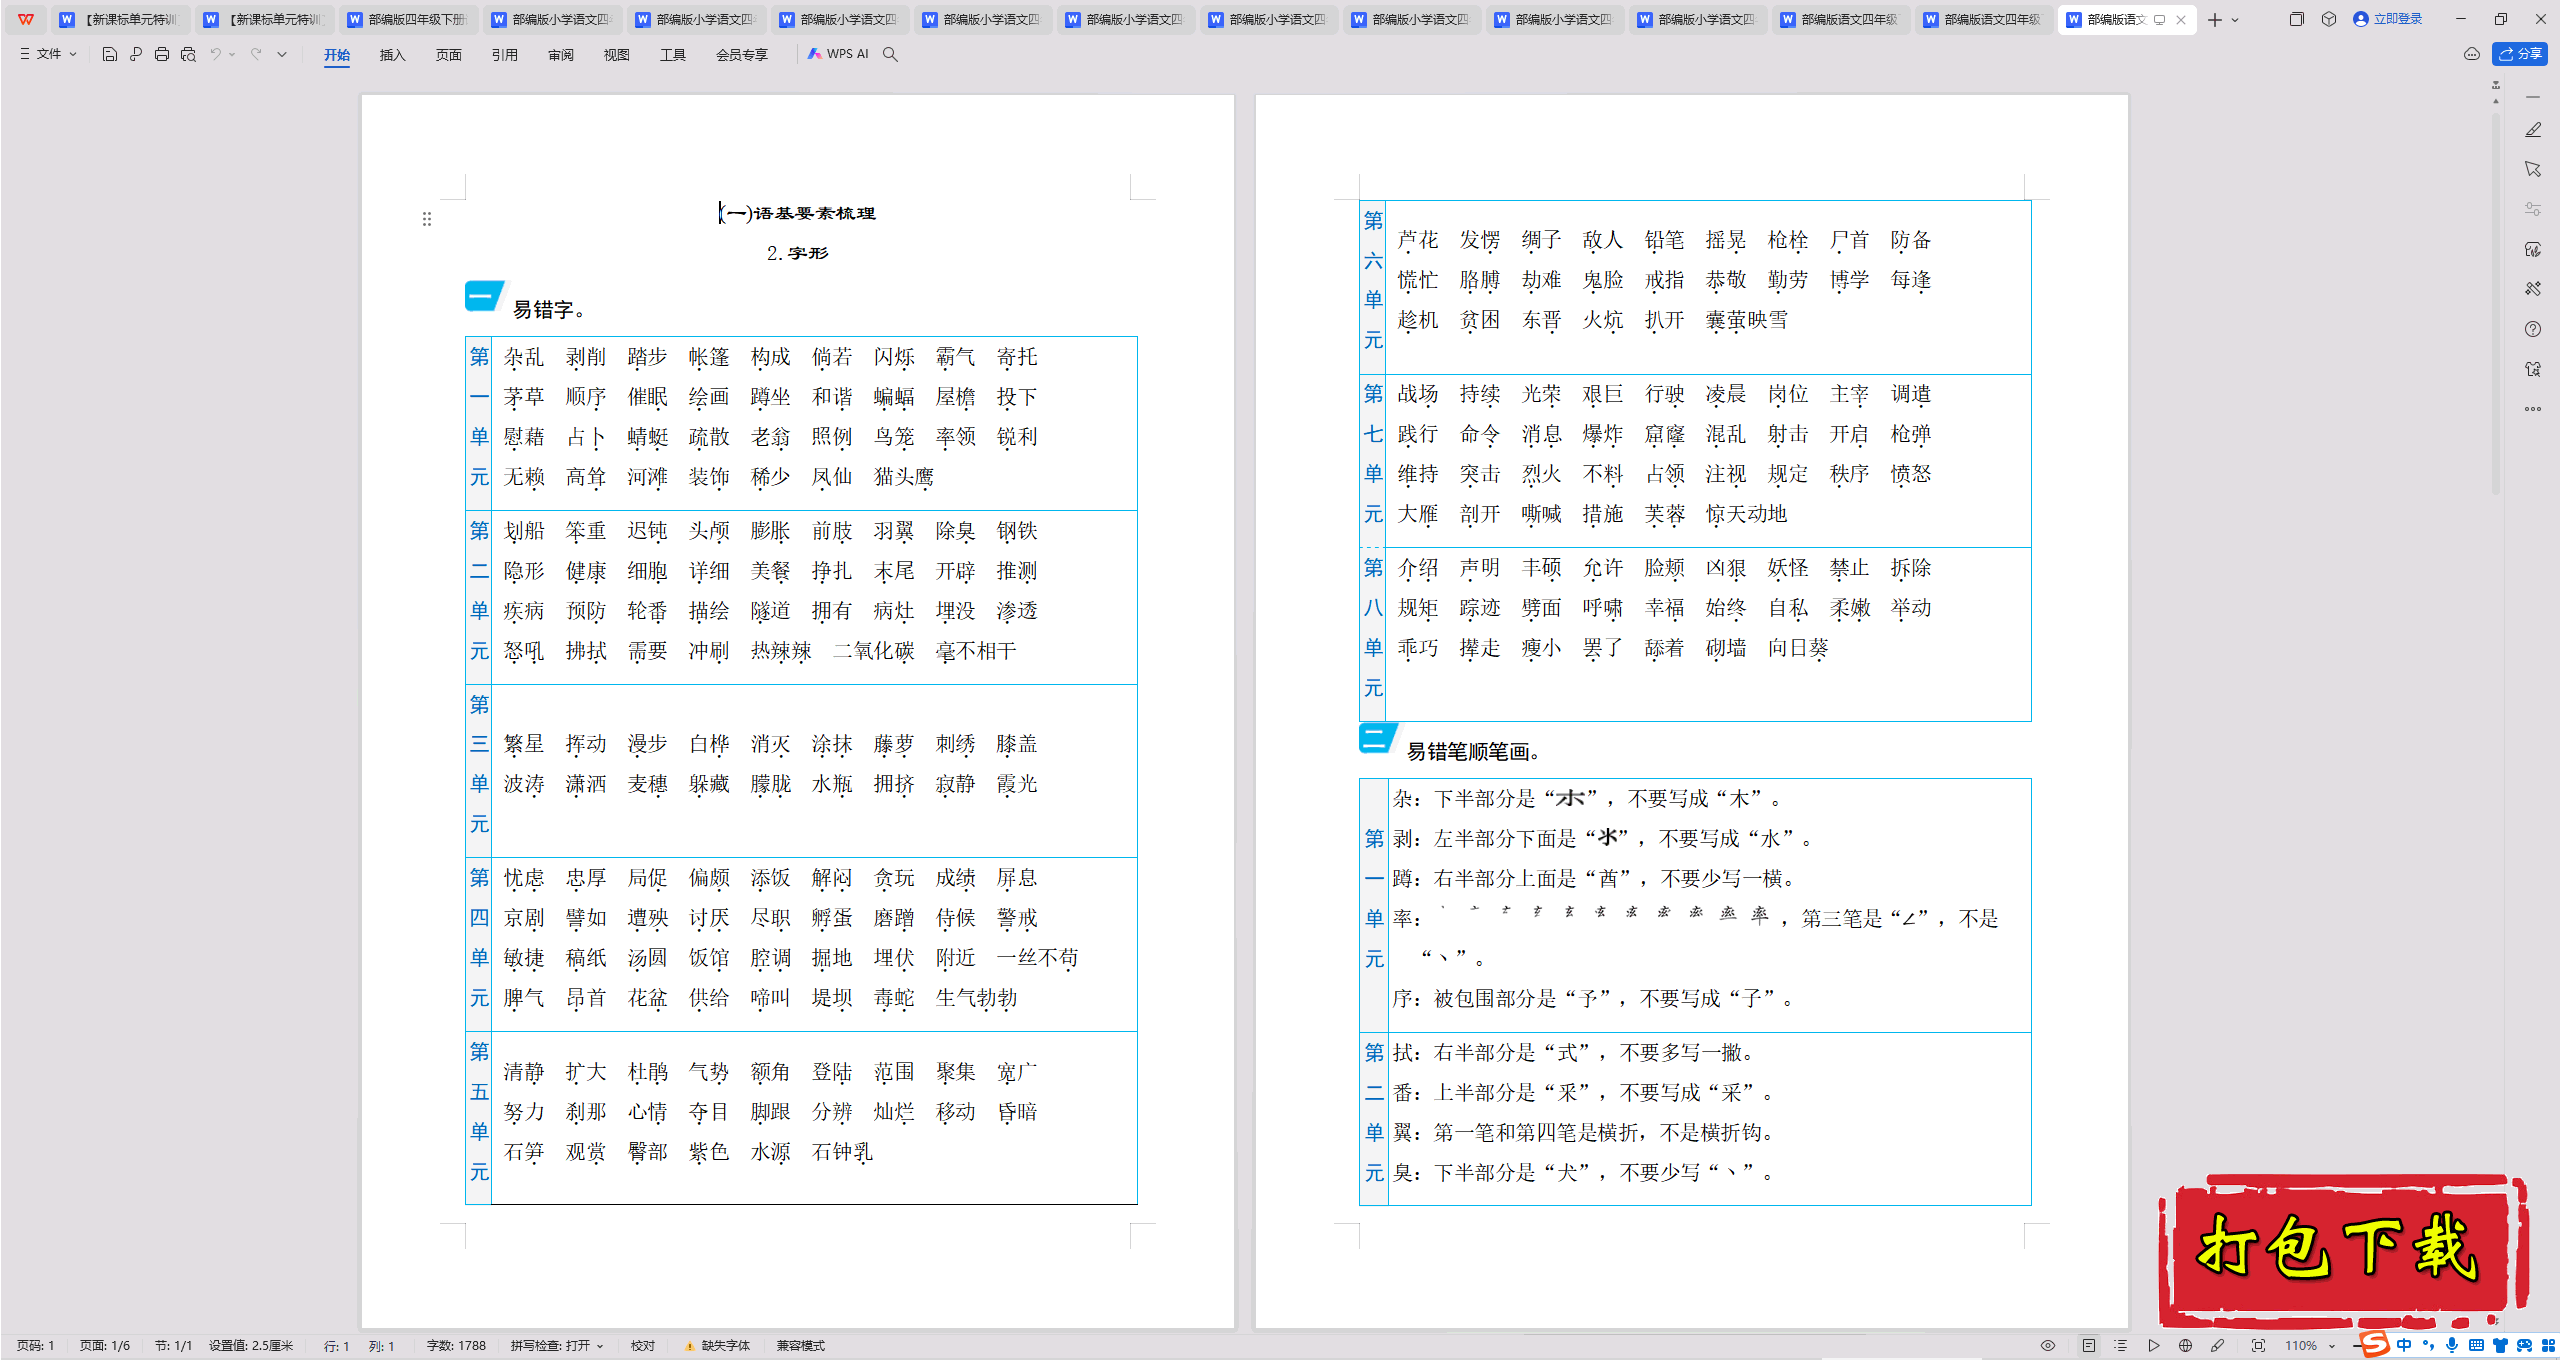This screenshot has width=2560, height=1360.
Task: Open the Sogou soft keyboard icon
Action: pyautogui.click(x=2476, y=1346)
